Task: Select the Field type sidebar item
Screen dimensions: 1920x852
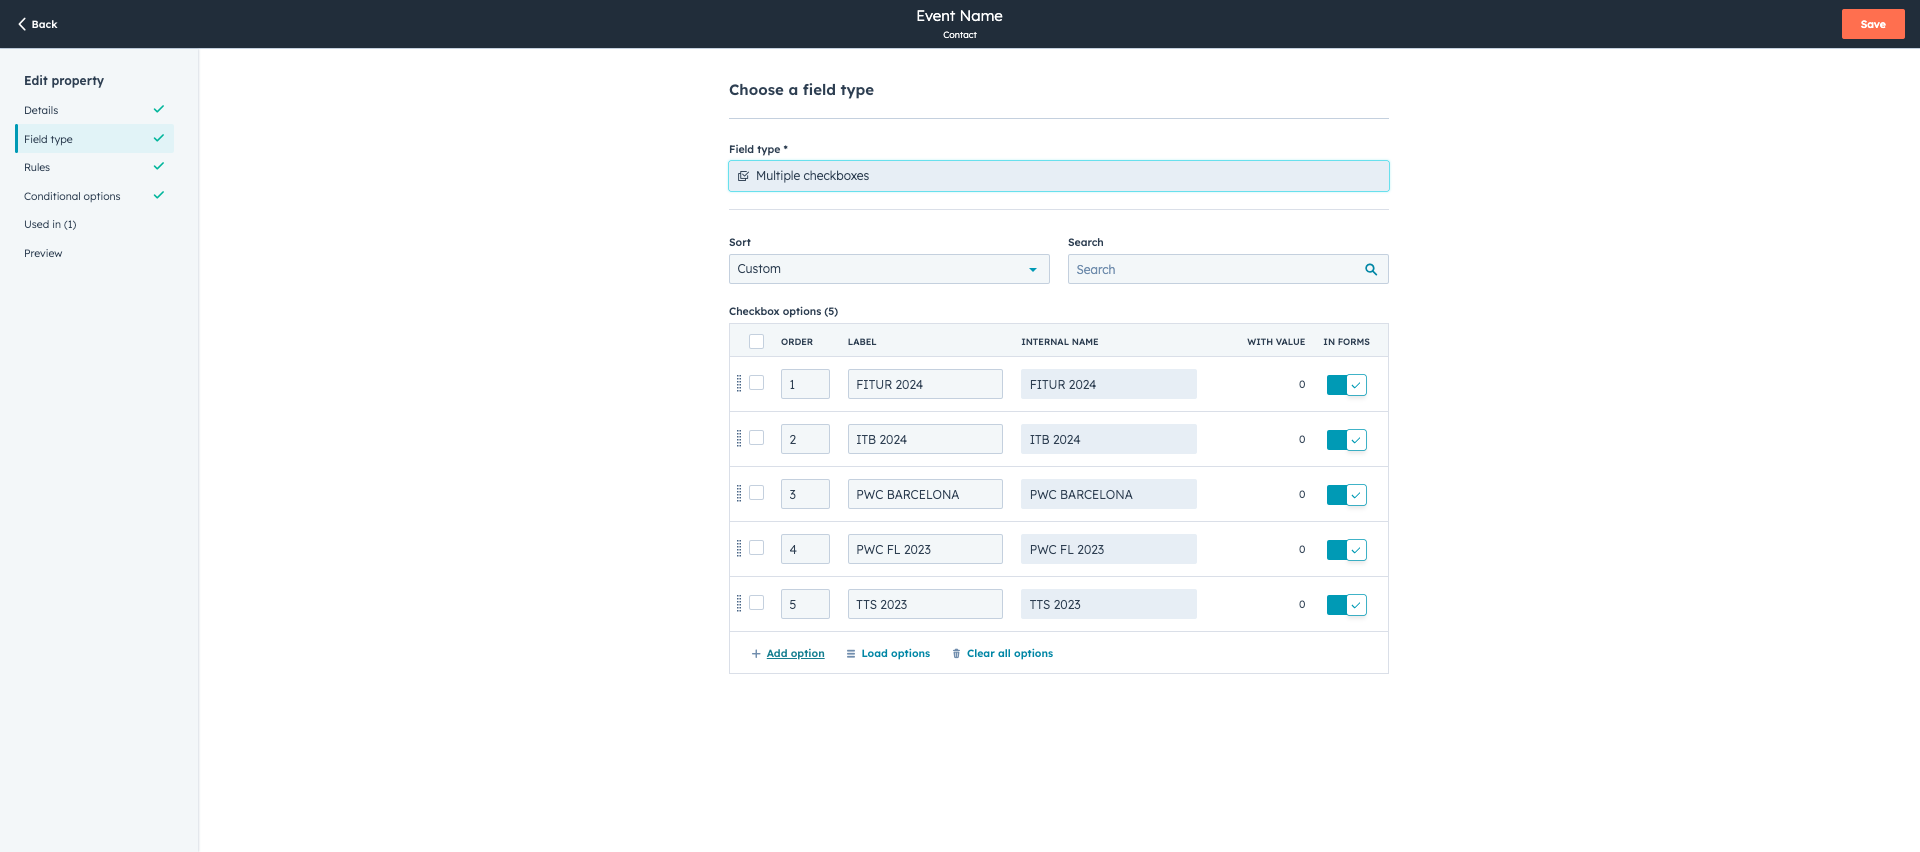Action: [94, 139]
